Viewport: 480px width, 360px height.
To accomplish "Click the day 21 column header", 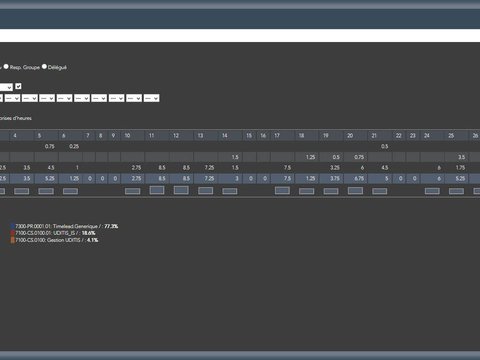I will [380, 135].
